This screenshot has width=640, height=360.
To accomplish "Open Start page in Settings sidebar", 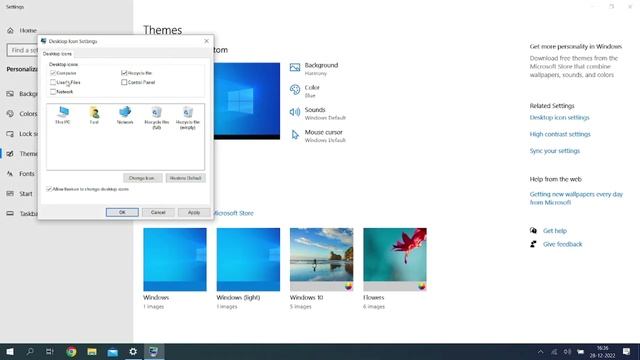I will tap(26, 193).
